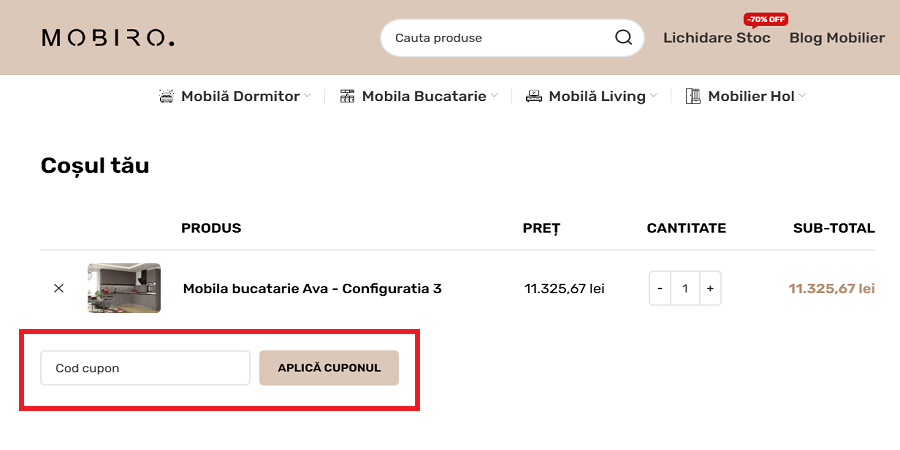Click the -70% OFF badge

pyautogui.click(x=765, y=19)
